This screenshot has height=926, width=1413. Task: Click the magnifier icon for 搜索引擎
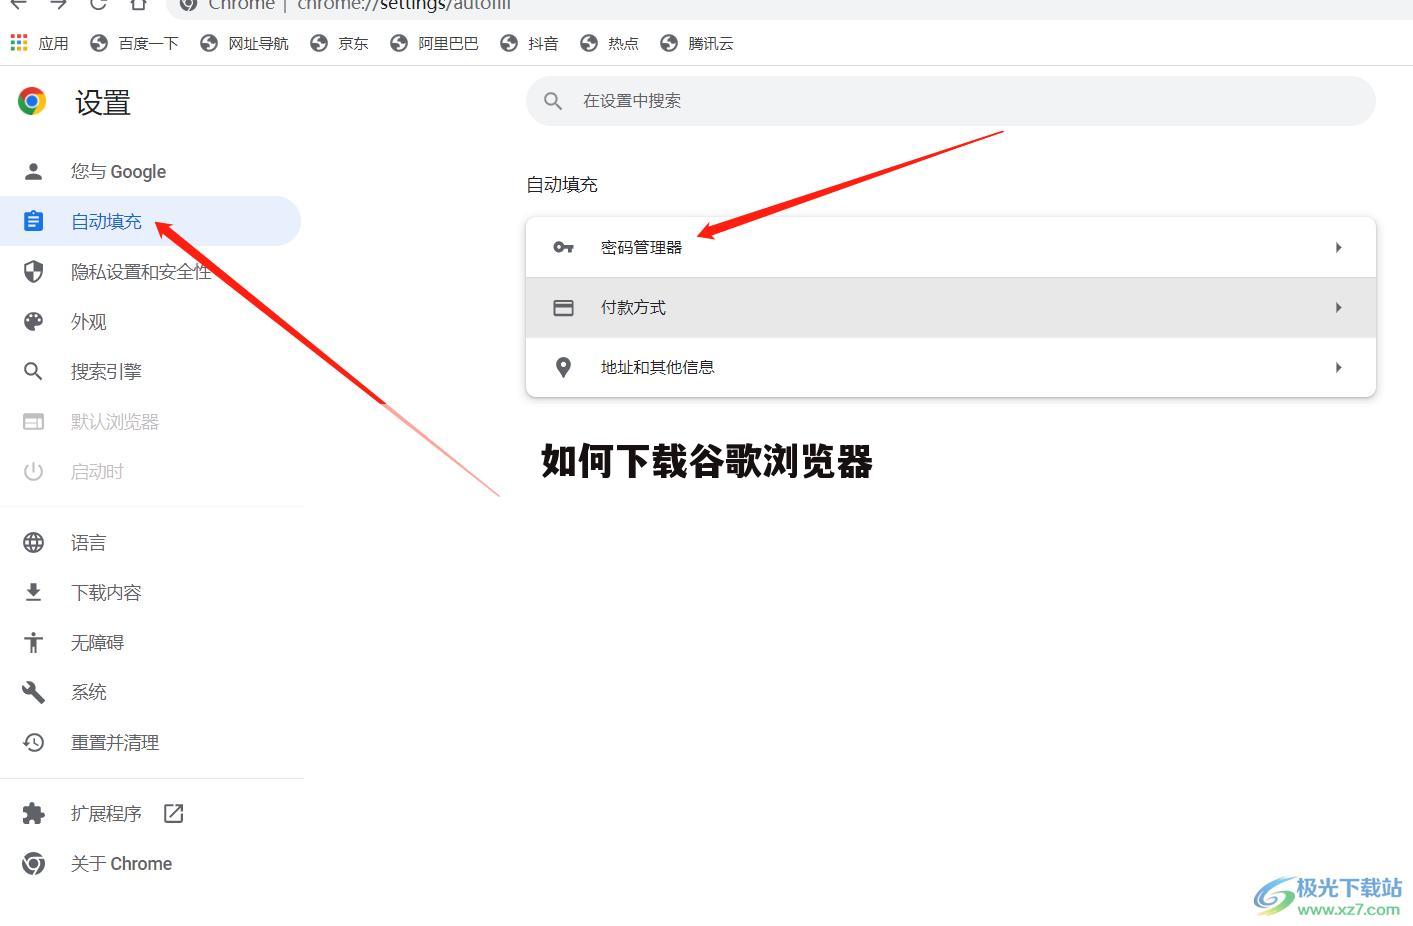(x=33, y=371)
